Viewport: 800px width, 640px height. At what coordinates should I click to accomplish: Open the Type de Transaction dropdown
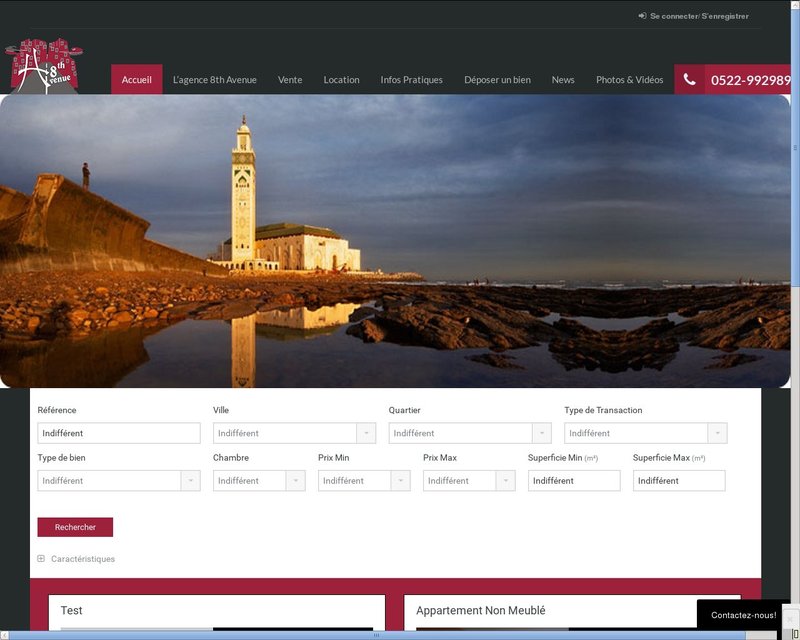point(645,433)
